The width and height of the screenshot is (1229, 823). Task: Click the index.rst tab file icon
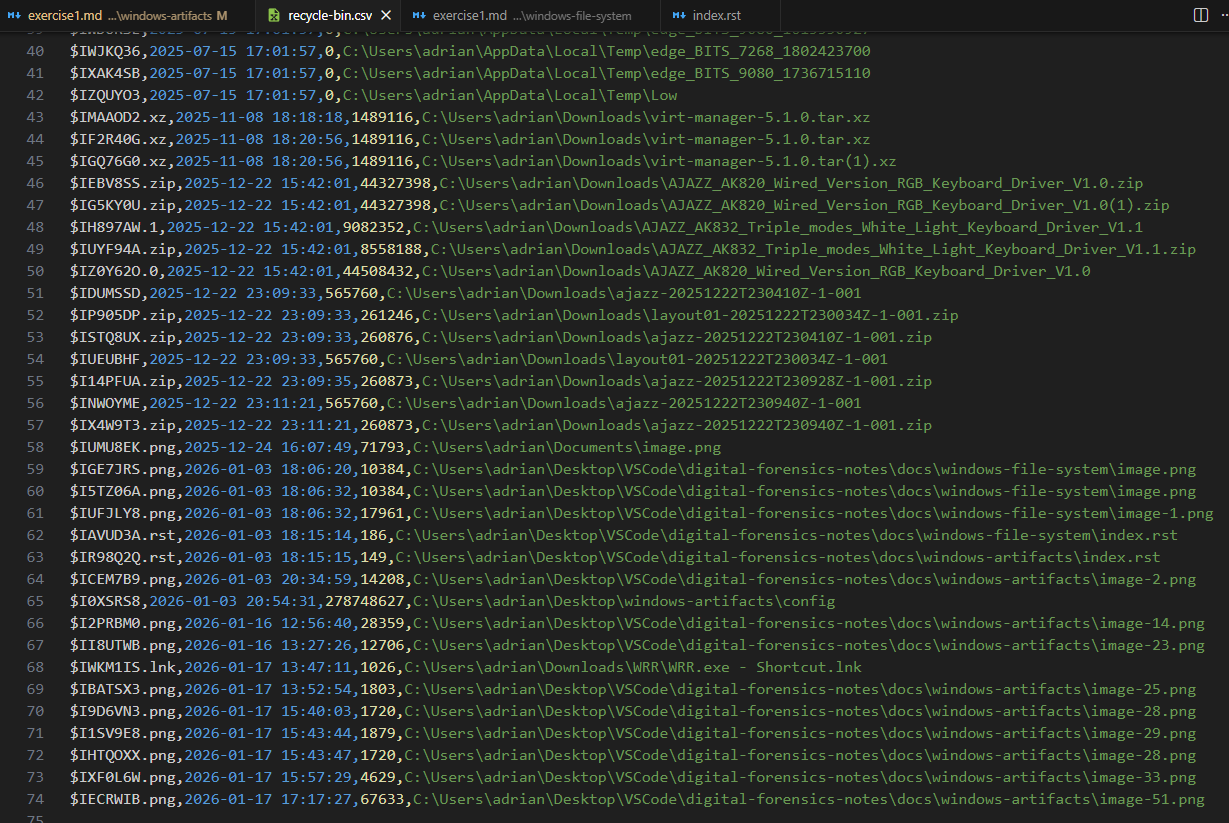pos(679,15)
